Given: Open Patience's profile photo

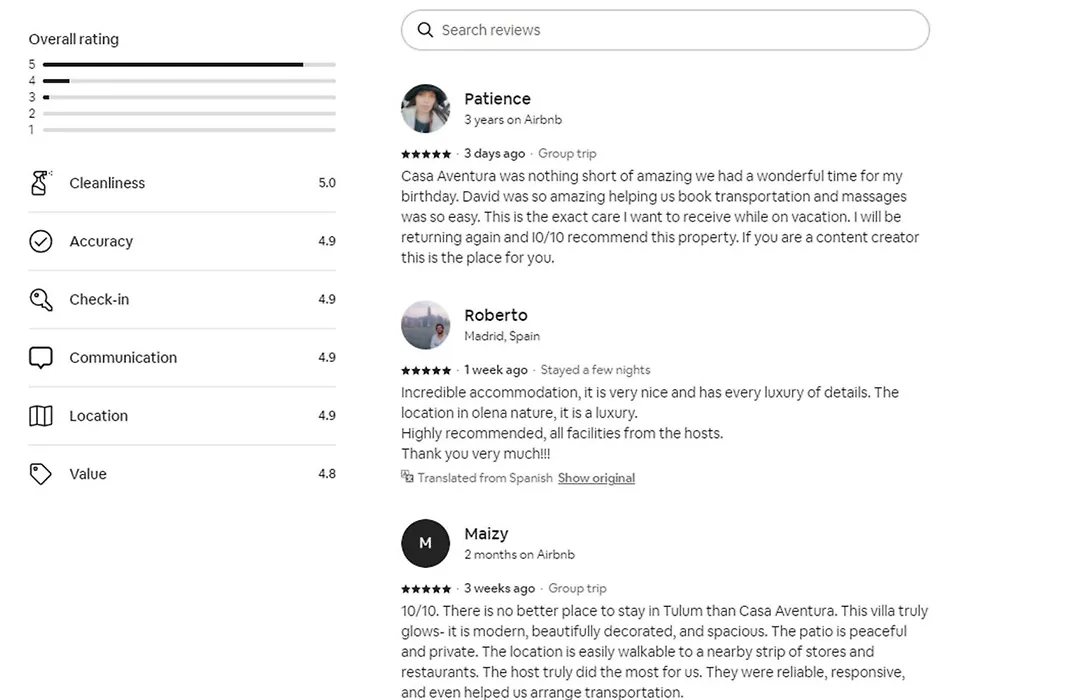Looking at the screenshot, I should [x=426, y=109].
